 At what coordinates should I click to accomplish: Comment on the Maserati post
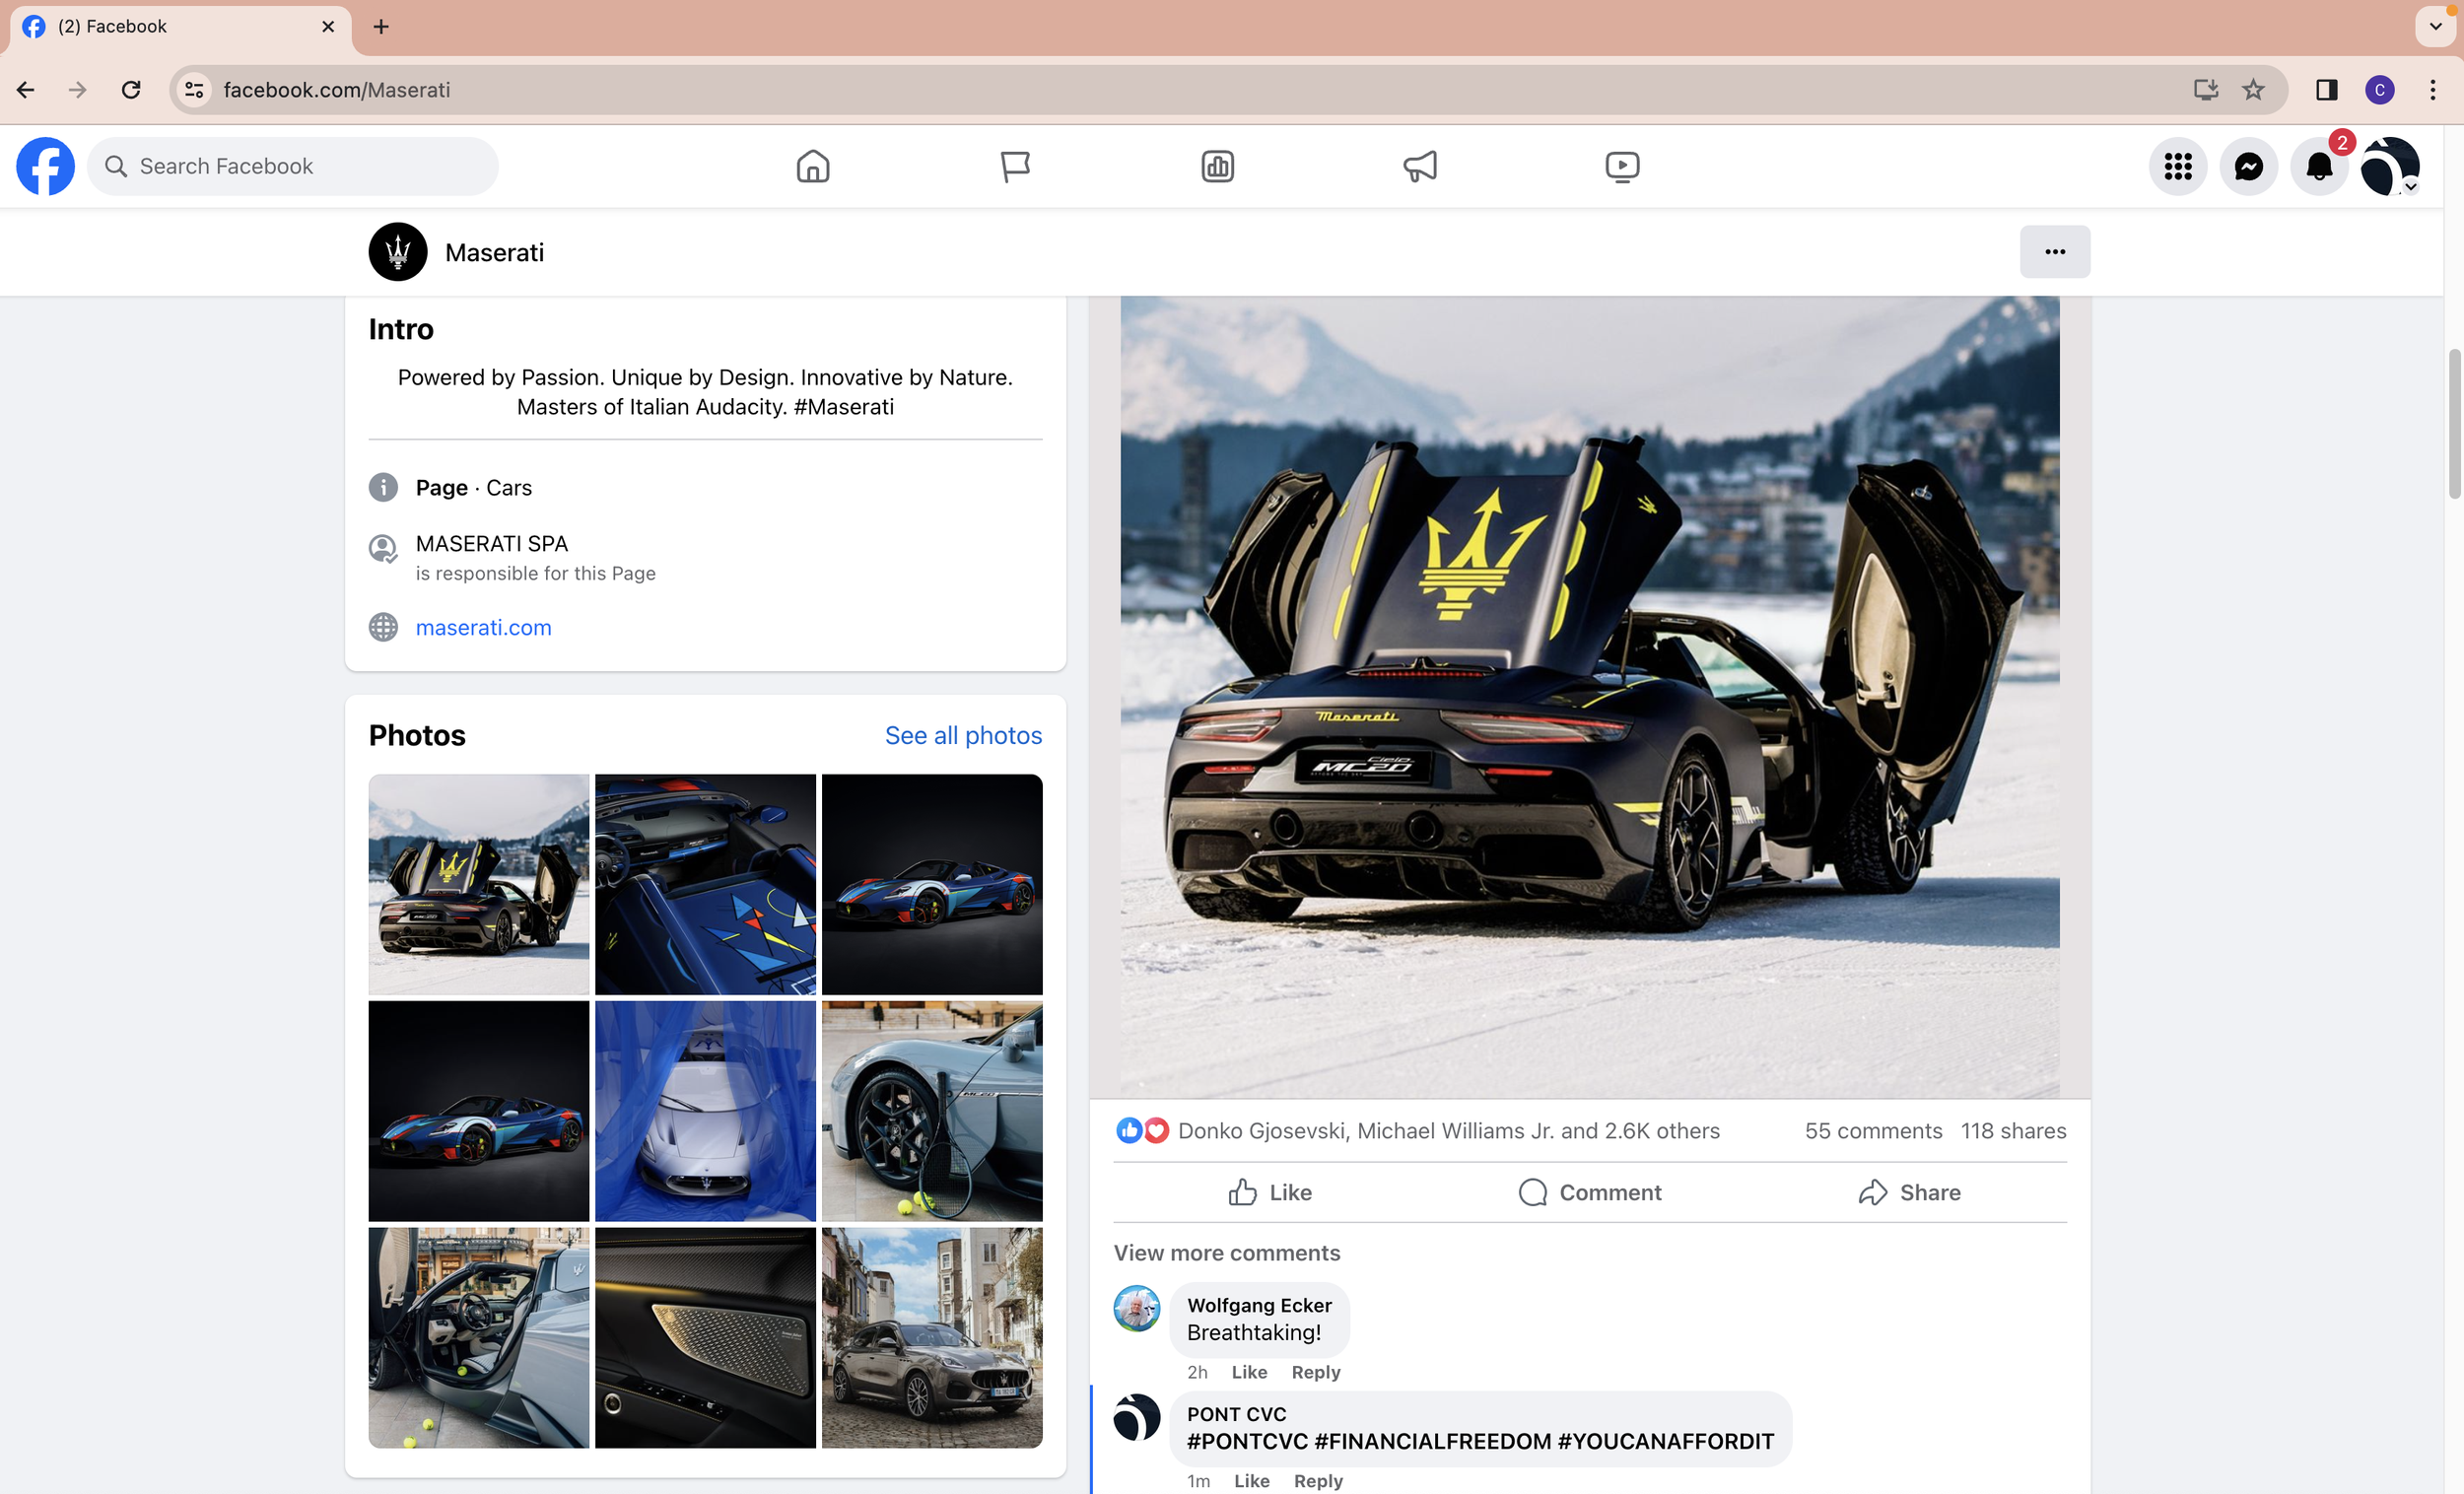(1590, 1192)
